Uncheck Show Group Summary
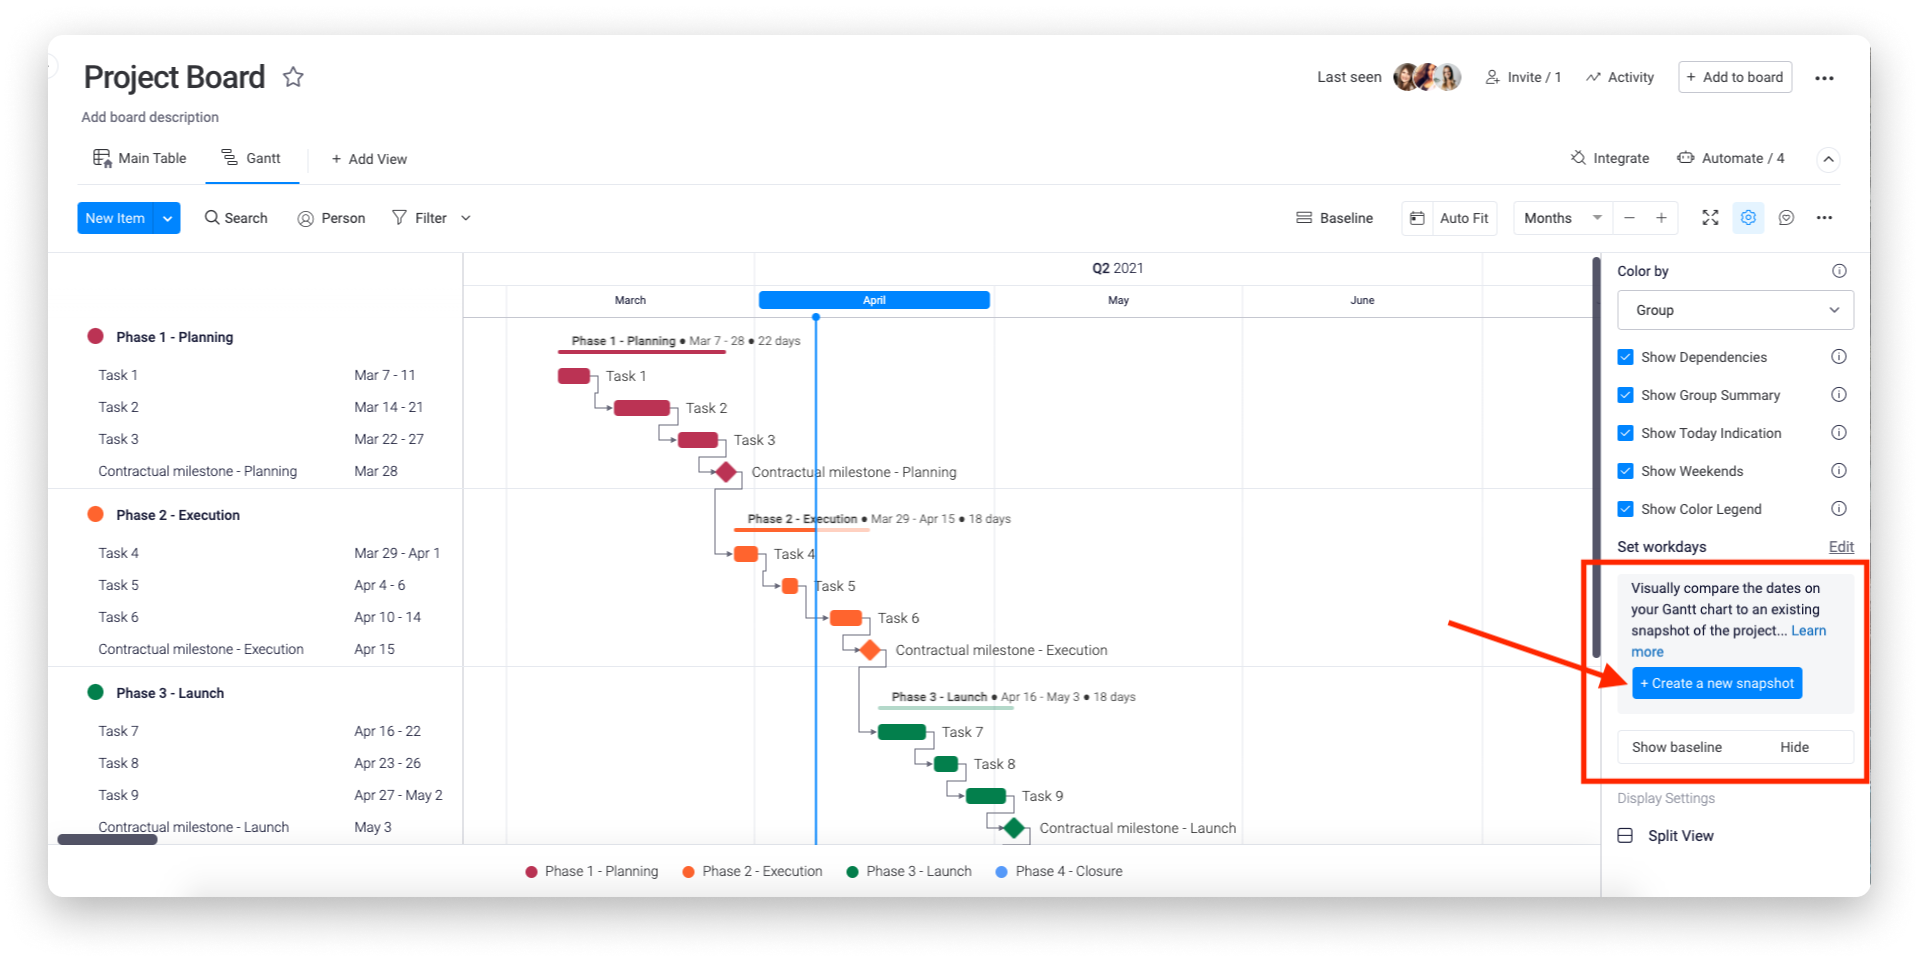Image resolution: width=1920 pixels, height=962 pixels. [x=1625, y=395]
